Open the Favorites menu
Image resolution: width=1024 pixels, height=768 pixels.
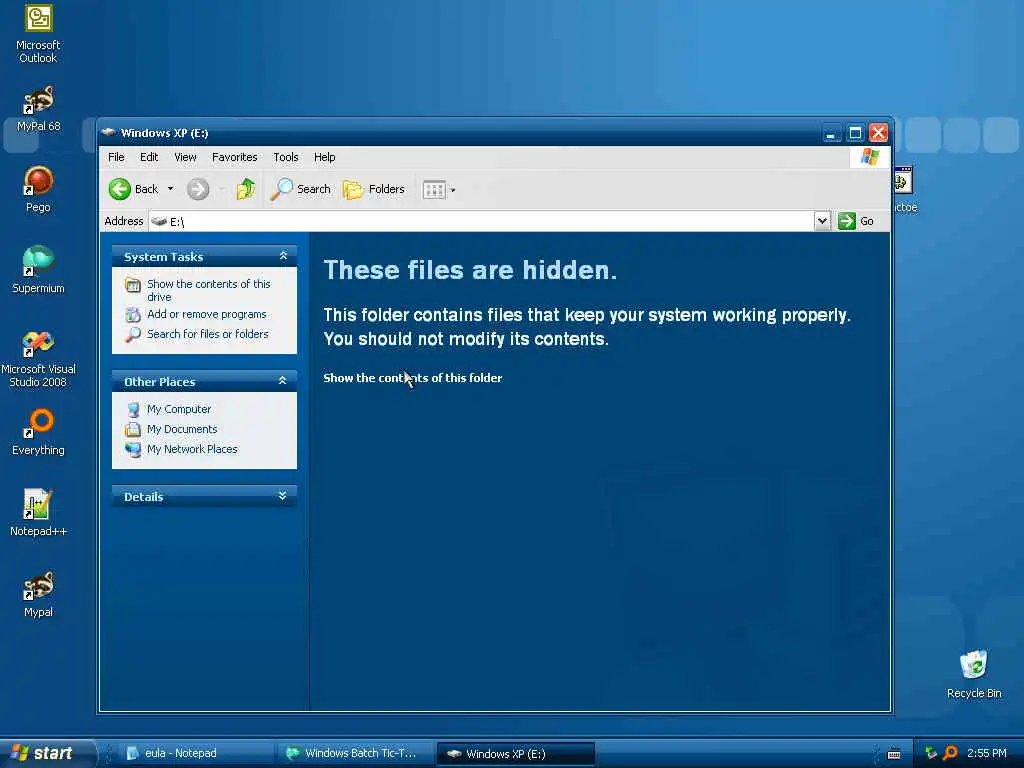click(x=234, y=157)
